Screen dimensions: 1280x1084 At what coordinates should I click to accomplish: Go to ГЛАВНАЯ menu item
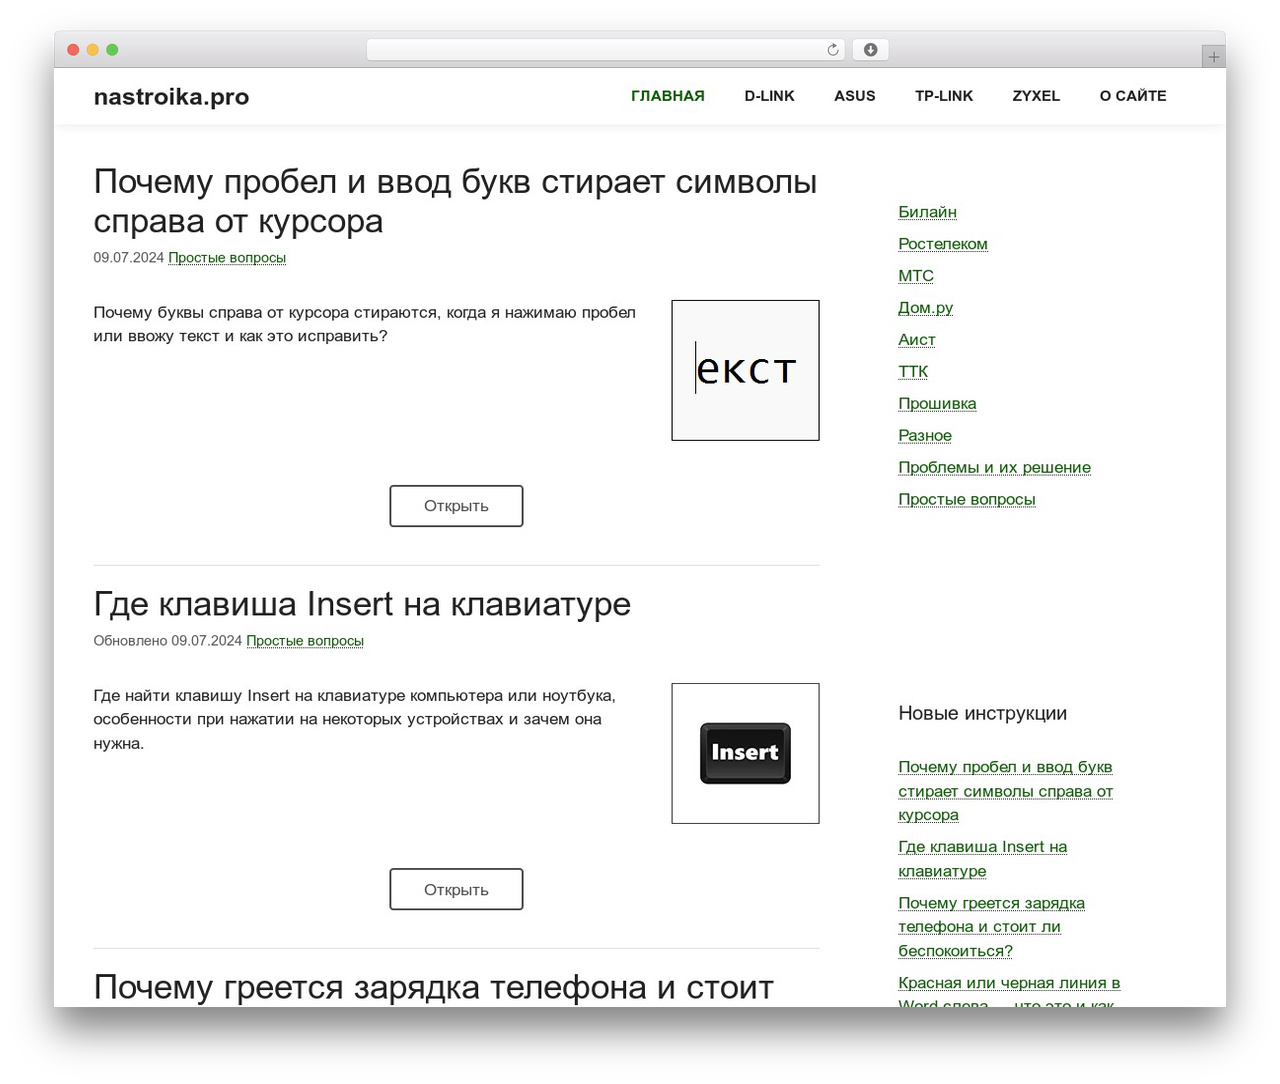coord(667,96)
